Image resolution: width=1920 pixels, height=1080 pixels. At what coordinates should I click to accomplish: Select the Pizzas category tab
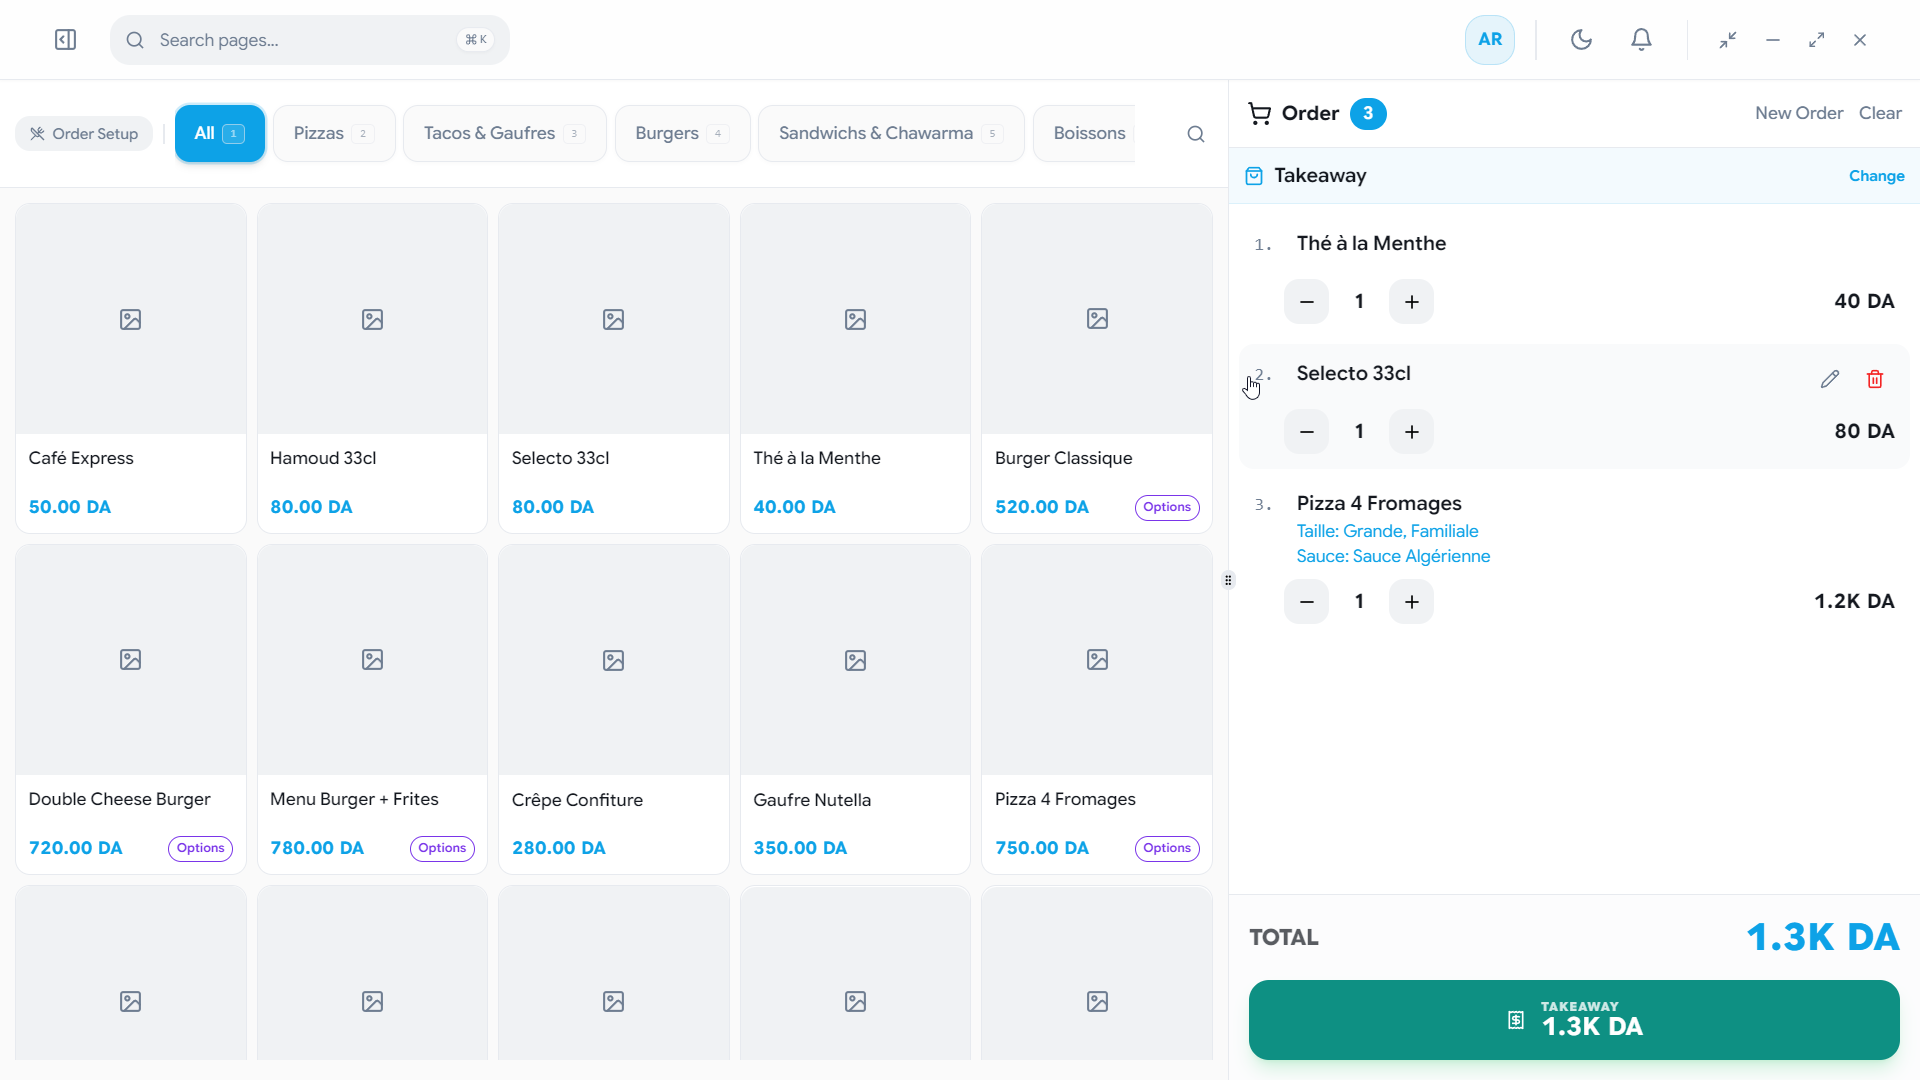tap(334, 133)
